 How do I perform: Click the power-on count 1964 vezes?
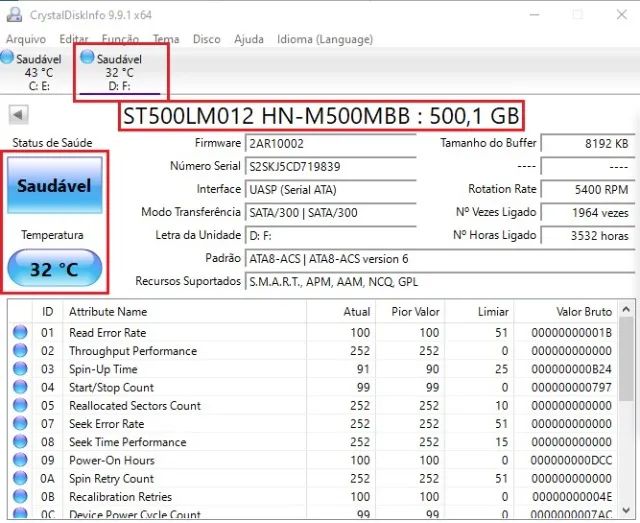pos(588,213)
